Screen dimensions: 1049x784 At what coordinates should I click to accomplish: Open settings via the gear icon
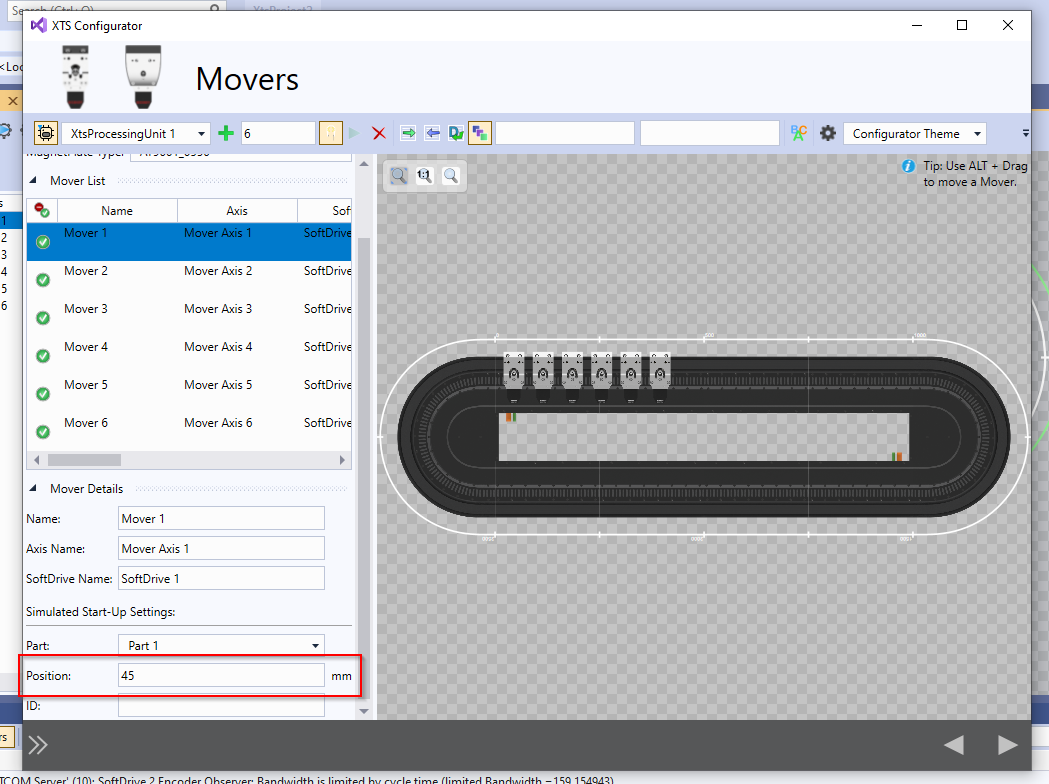[828, 133]
